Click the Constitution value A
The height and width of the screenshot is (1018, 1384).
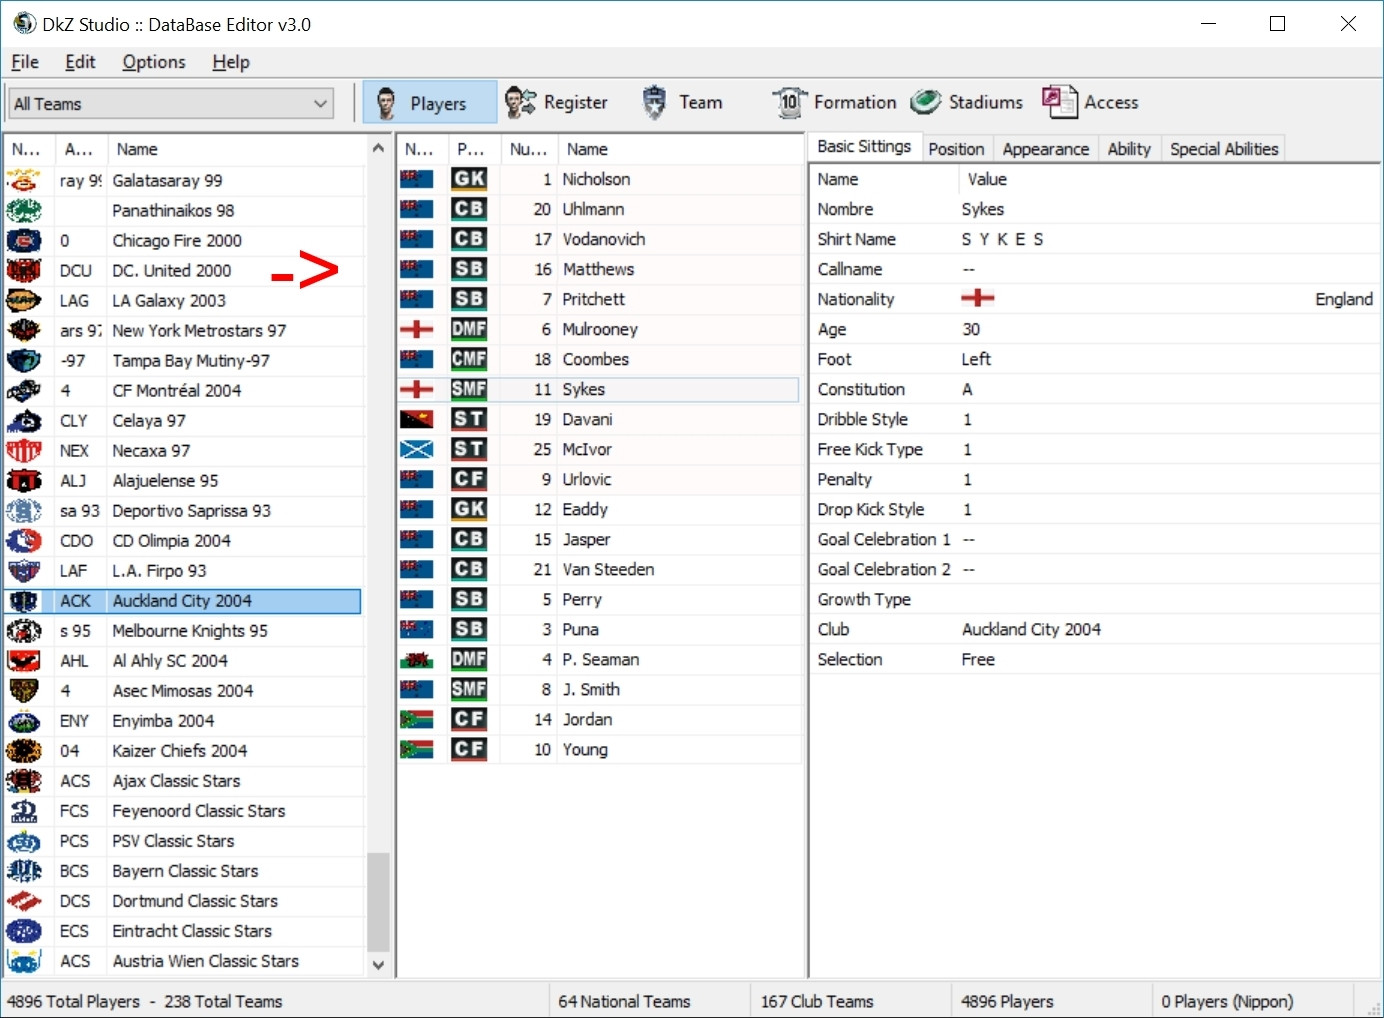(x=967, y=389)
